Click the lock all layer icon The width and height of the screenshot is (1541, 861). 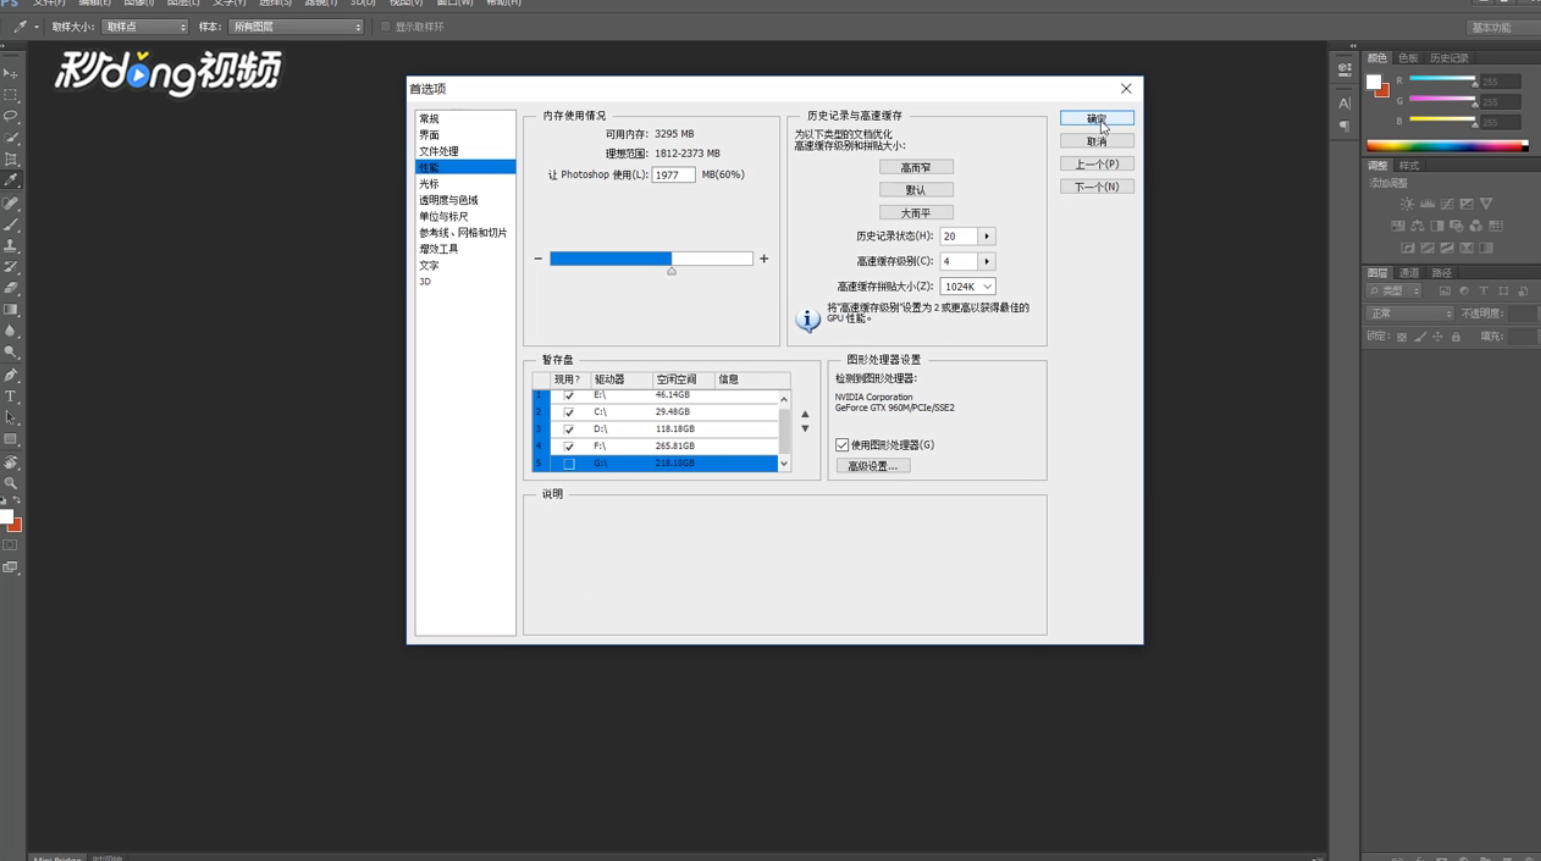tap(1456, 337)
